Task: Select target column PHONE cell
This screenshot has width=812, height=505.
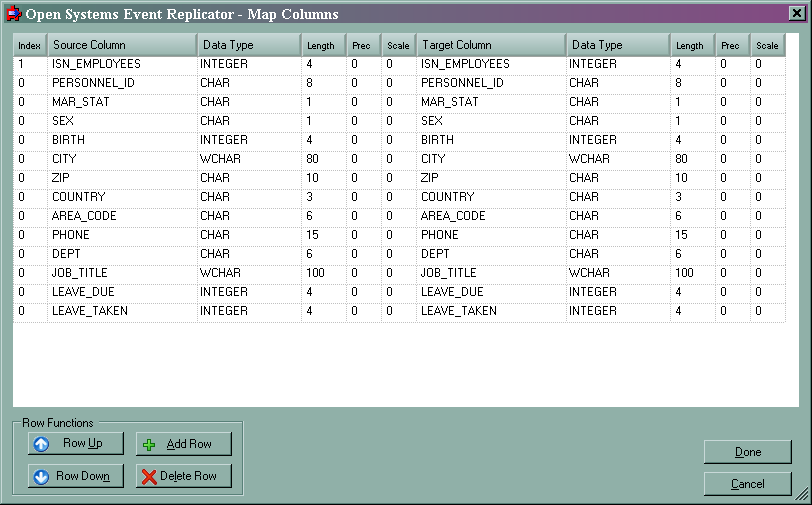Action: coord(491,235)
